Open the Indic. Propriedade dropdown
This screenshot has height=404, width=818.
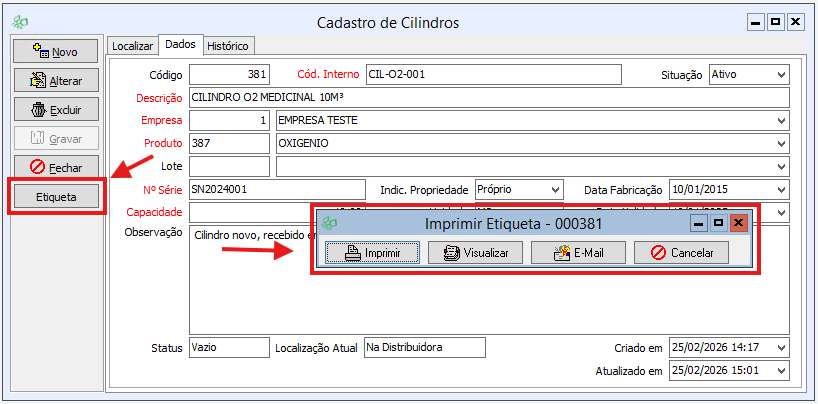(556, 189)
